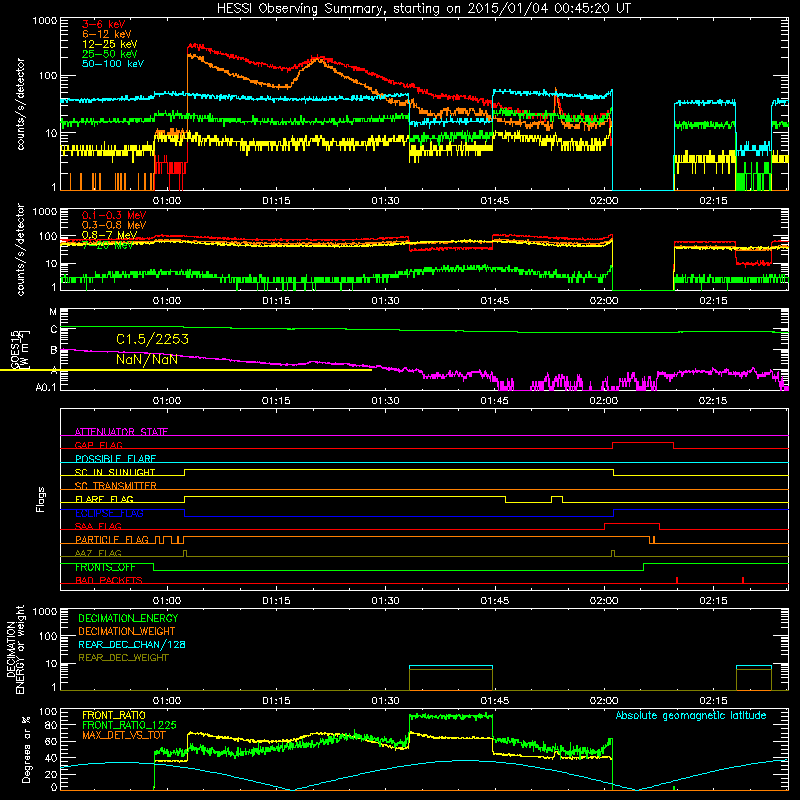Click the 0.8-7 MeV legend label
The width and height of the screenshot is (800, 800).
[109, 235]
